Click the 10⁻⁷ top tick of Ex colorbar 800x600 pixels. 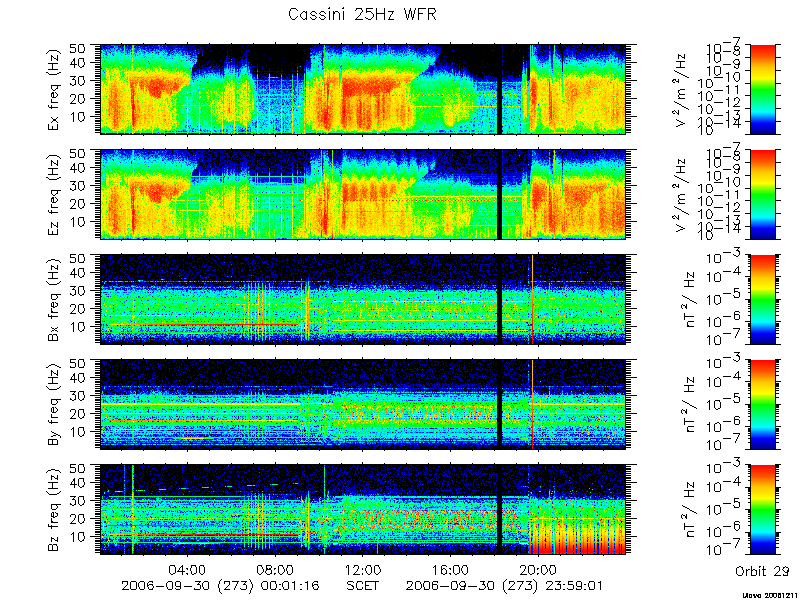pyautogui.click(x=724, y=48)
